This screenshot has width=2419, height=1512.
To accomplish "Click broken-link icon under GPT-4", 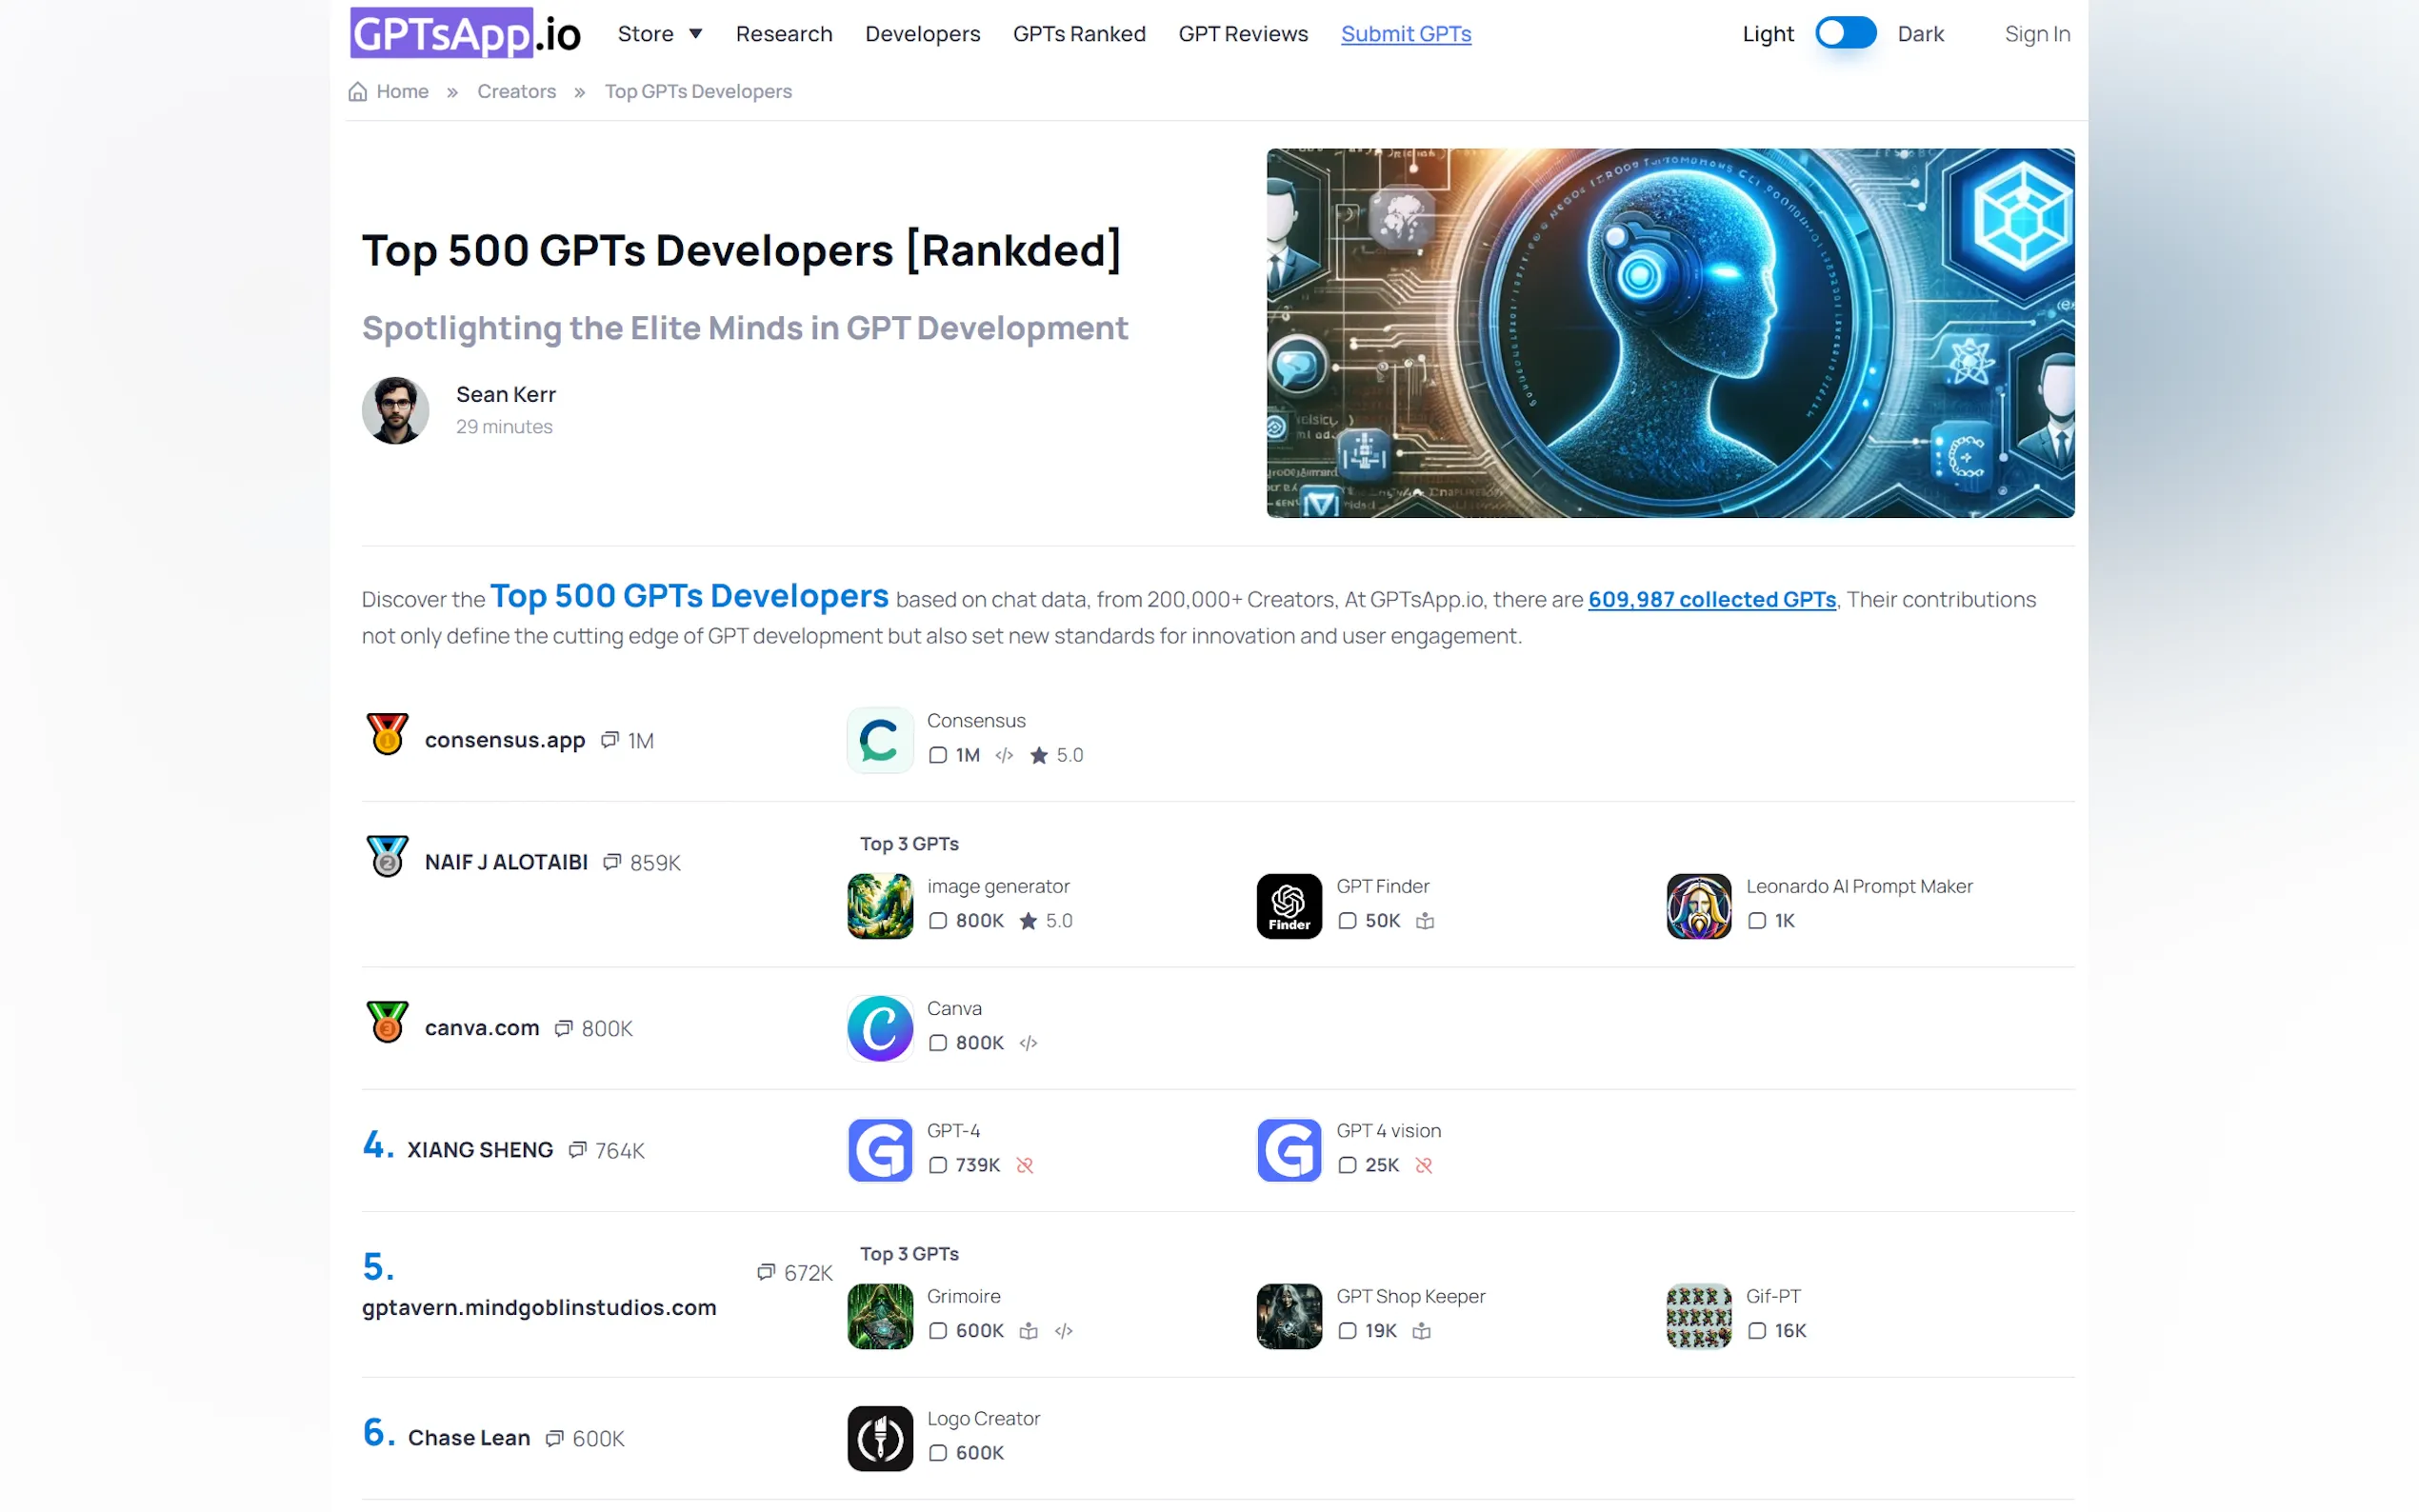I will click(1024, 1166).
